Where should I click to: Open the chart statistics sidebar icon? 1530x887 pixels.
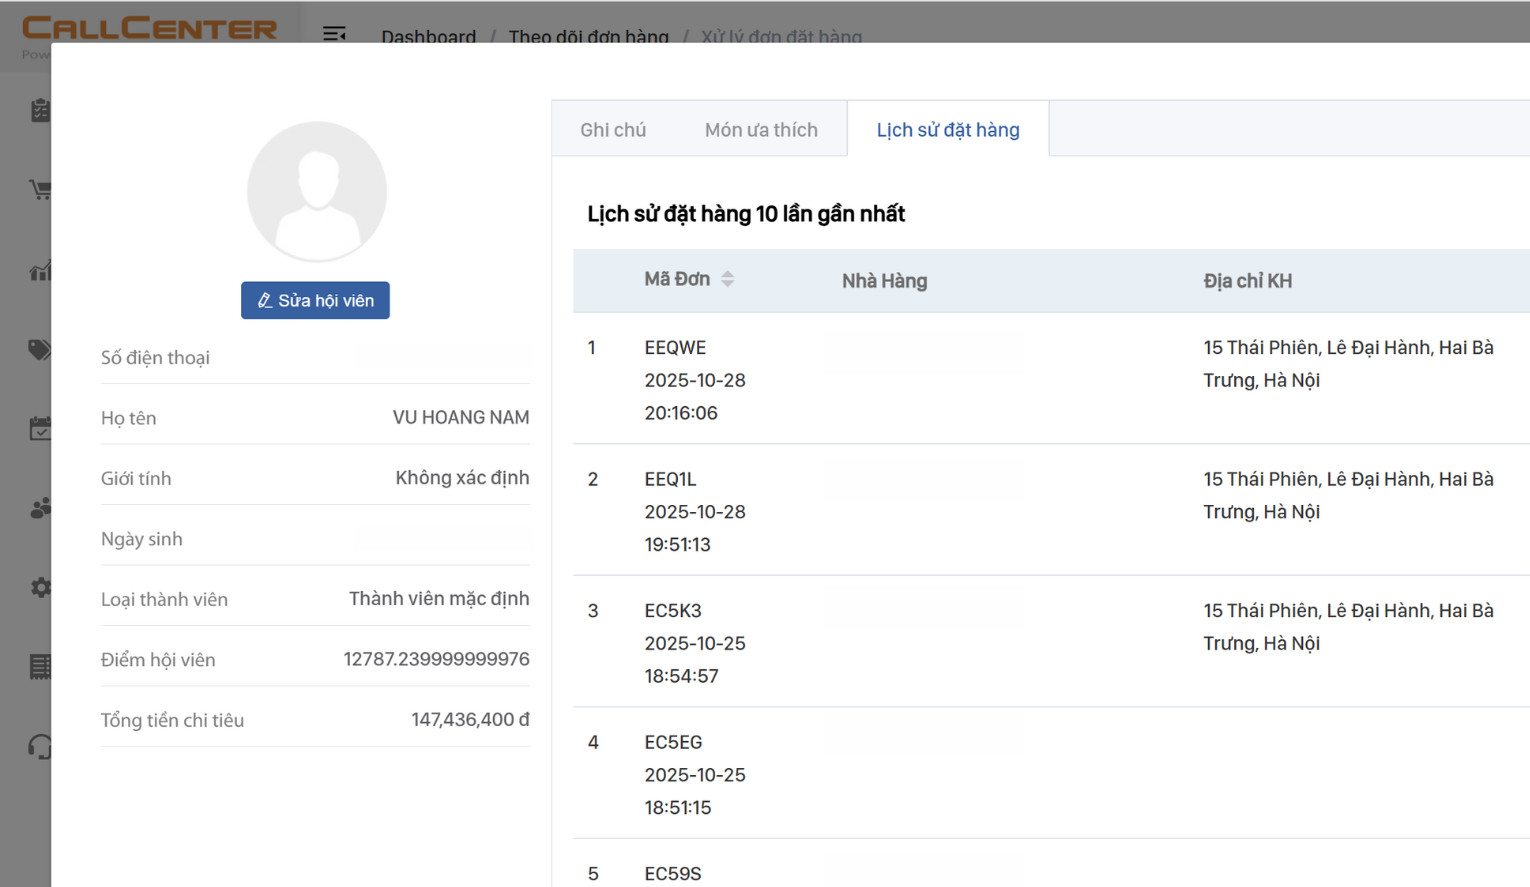40,270
